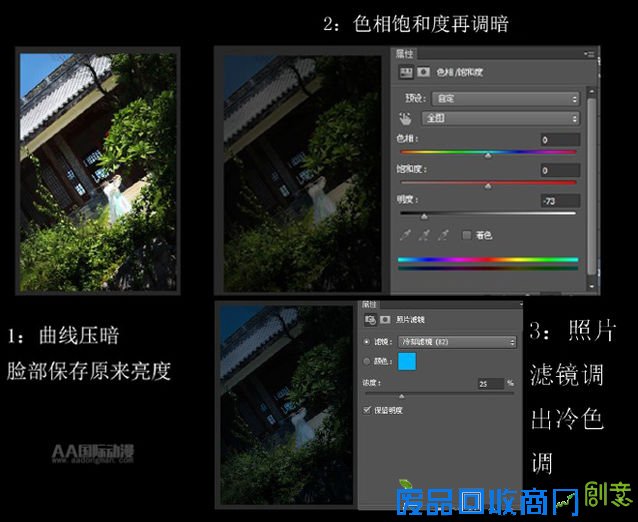Click the lightness slider handle
Viewport: 638px width, 522px height.
[424, 216]
